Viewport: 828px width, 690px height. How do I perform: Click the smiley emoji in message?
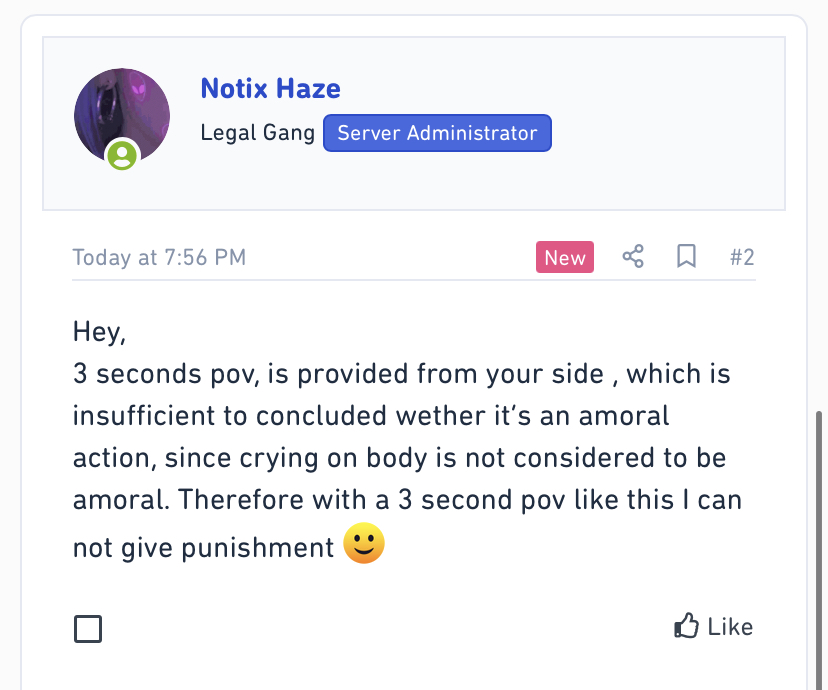pos(364,543)
